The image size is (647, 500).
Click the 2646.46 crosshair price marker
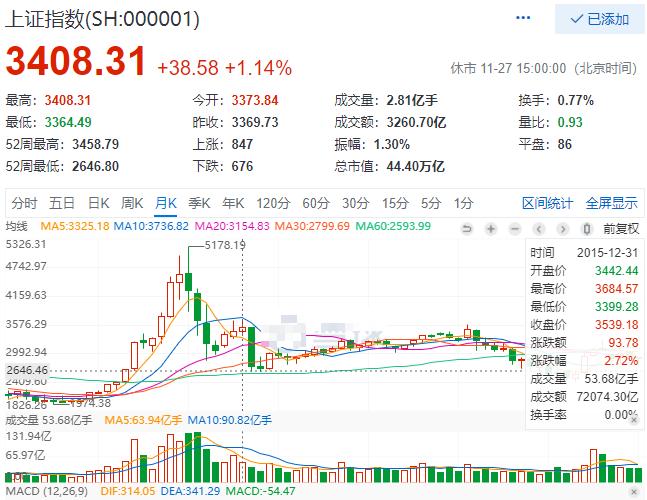(27, 370)
